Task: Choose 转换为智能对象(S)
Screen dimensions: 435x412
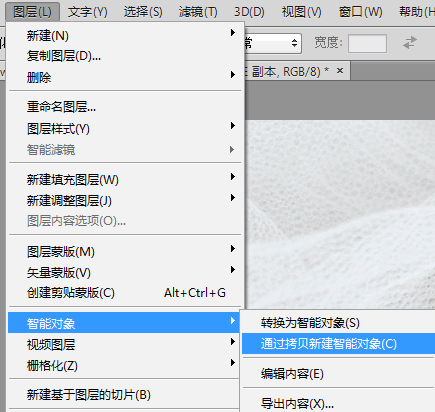Action: (338, 322)
